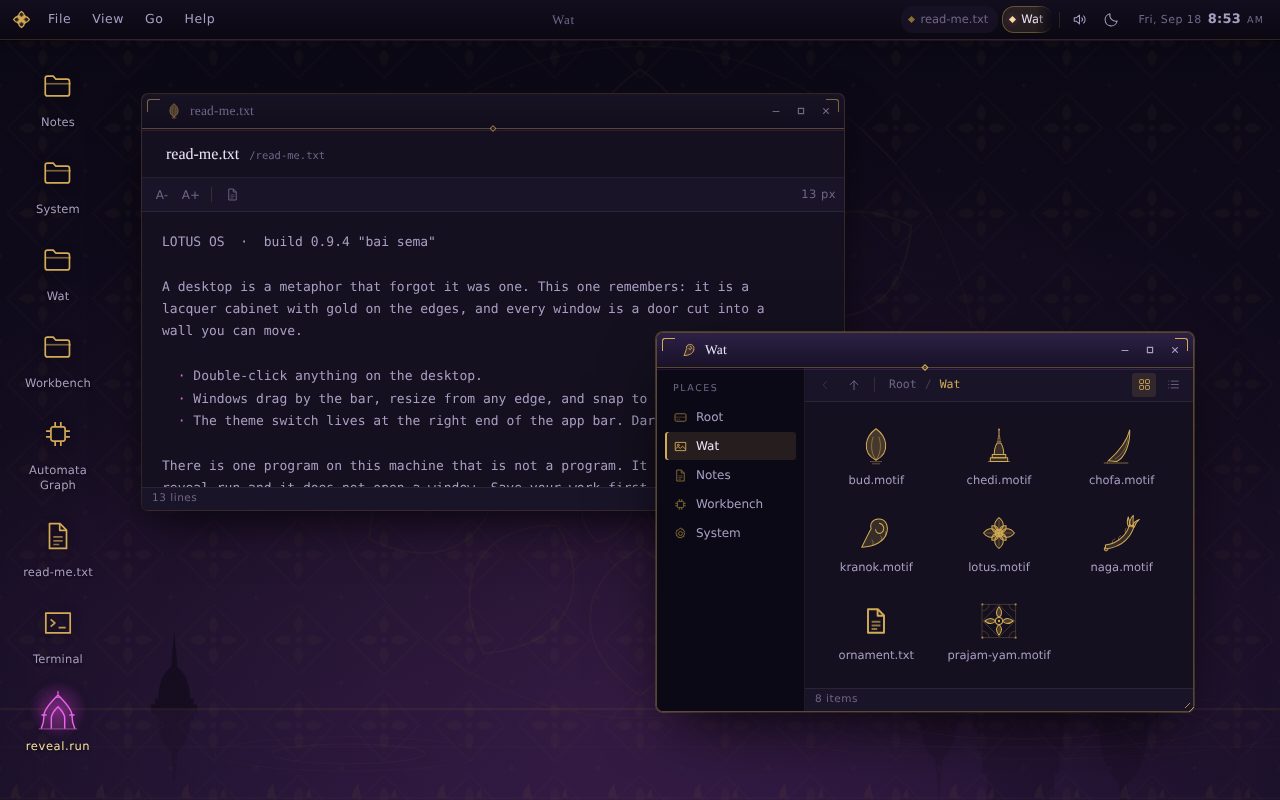Select Notes in the Places sidebar
The image size is (1280, 800).
(x=730, y=475)
